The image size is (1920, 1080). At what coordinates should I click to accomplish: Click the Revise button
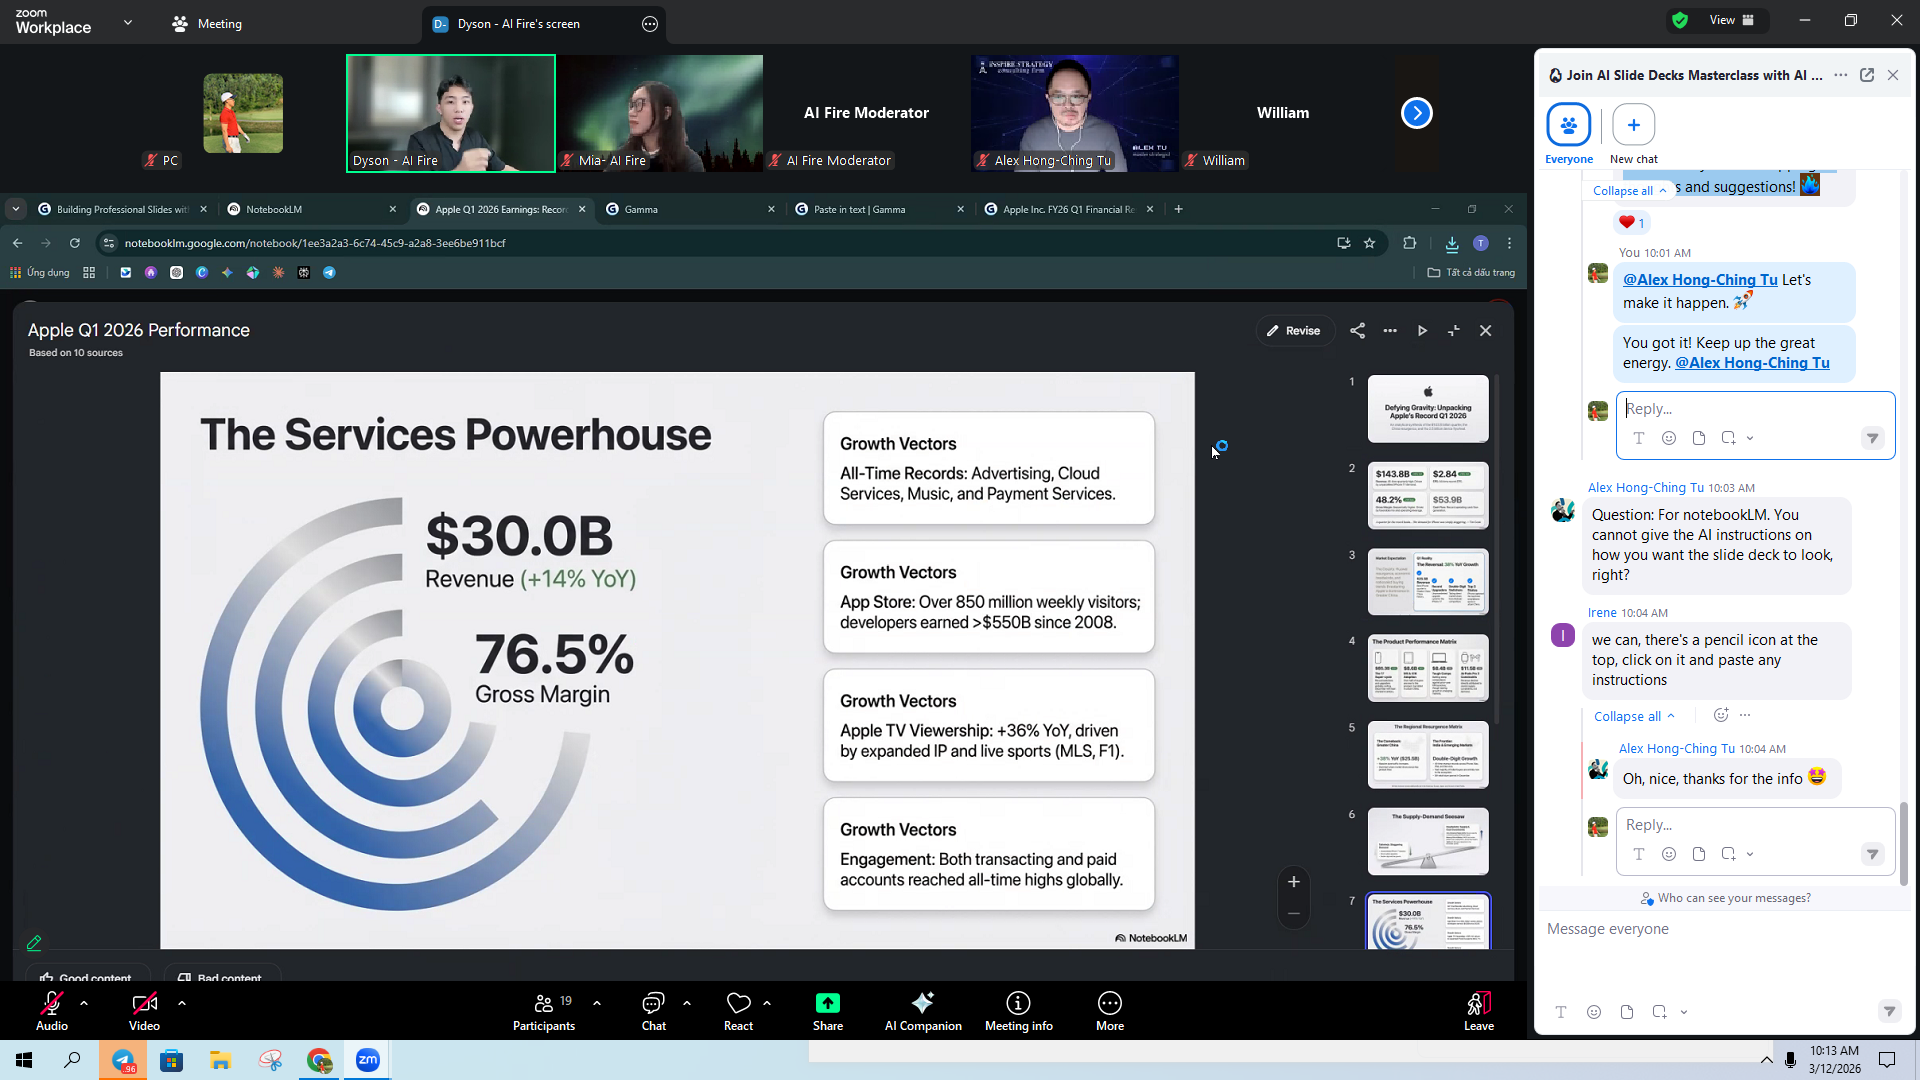point(1295,330)
